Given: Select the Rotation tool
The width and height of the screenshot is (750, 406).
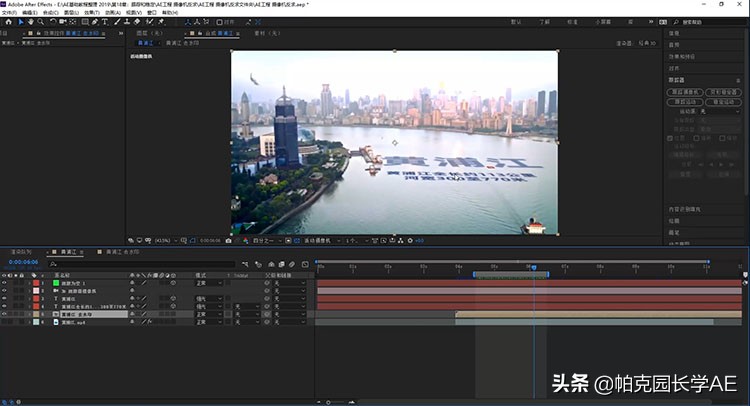Looking at the screenshot, I should [x=53, y=22].
